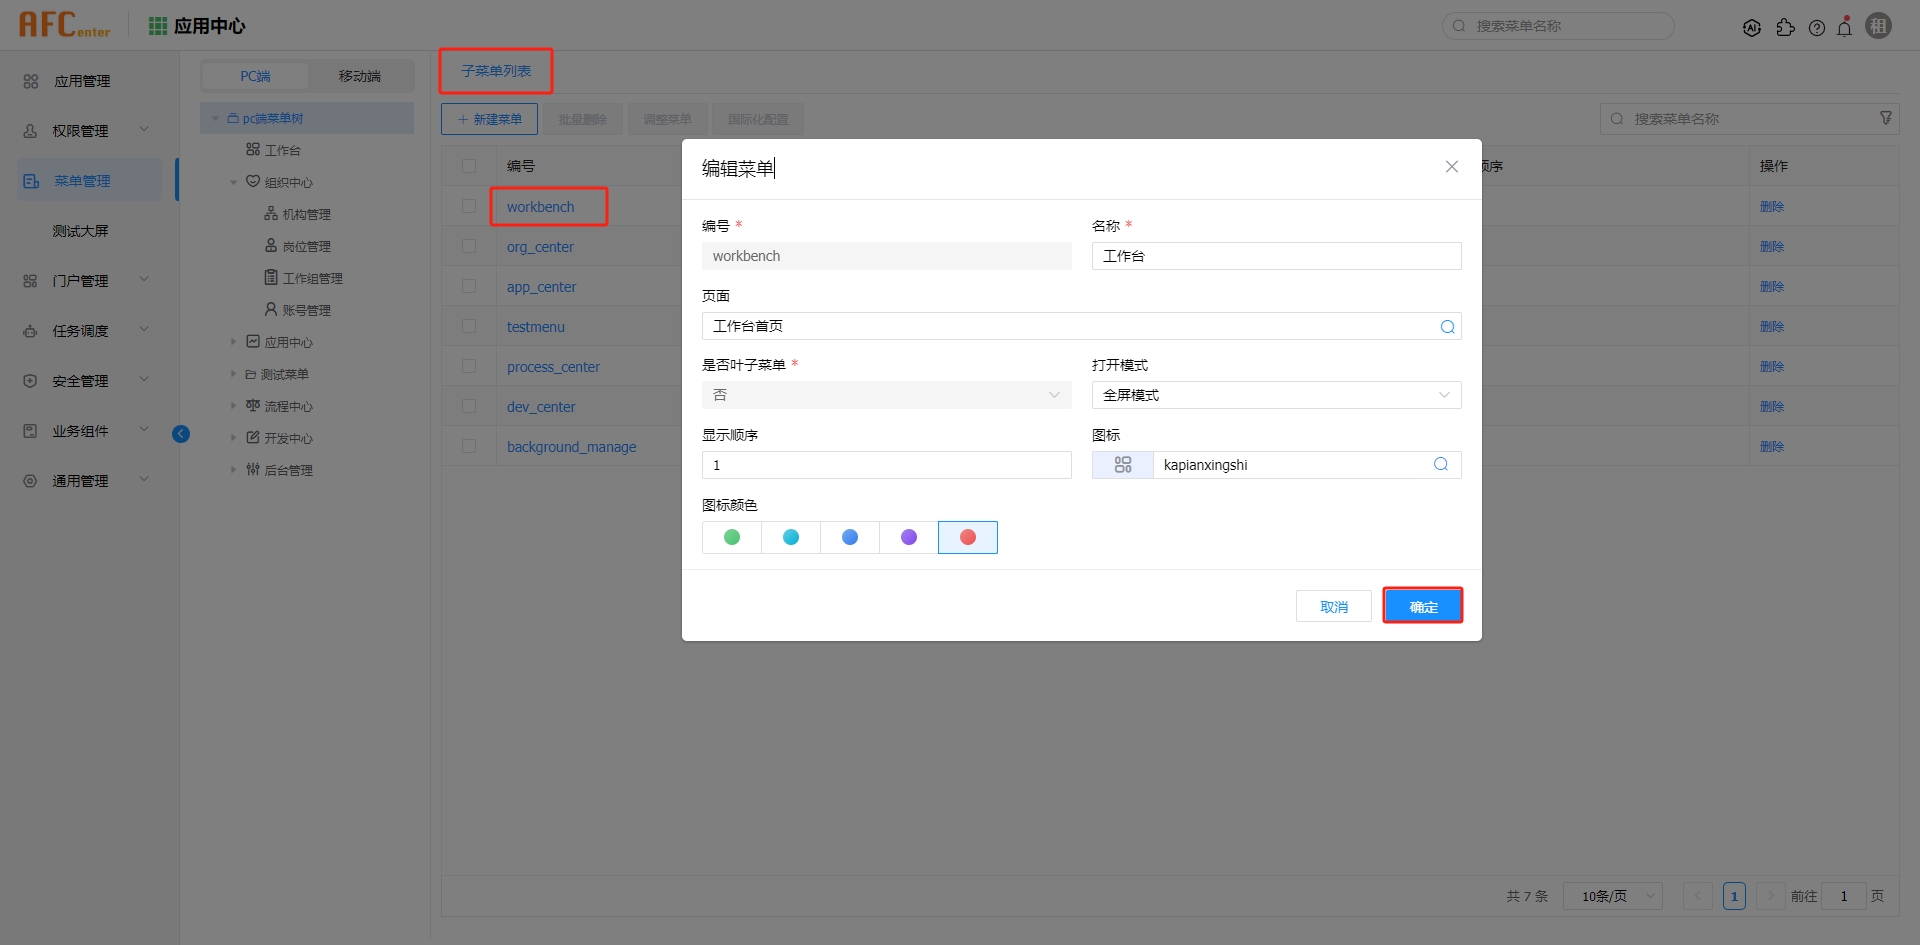Image resolution: width=1920 pixels, height=945 pixels.
Task: Open the plugins puzzle icon in header
Action: coord(1786,27)
